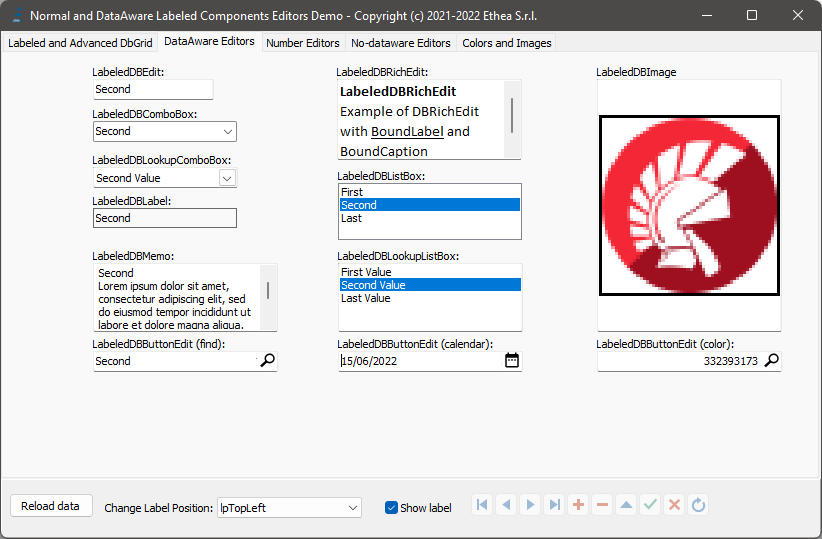Select the DataAware Editors tab

(209, 41)
